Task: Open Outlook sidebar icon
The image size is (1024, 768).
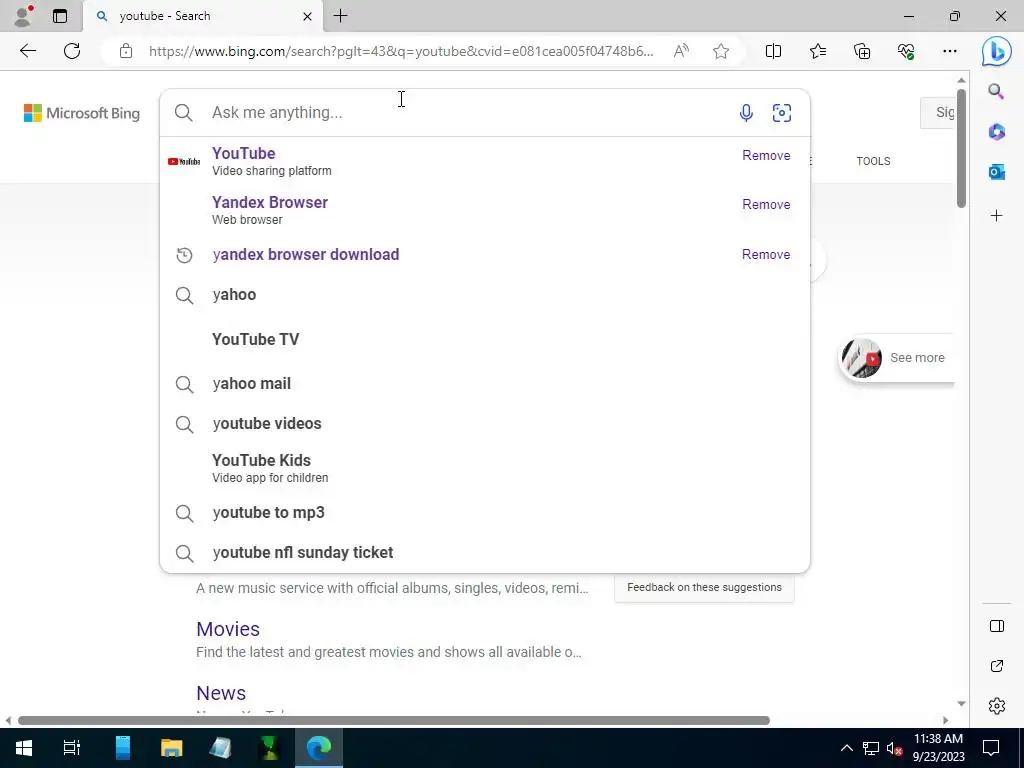Action: [x=996, y=172]
